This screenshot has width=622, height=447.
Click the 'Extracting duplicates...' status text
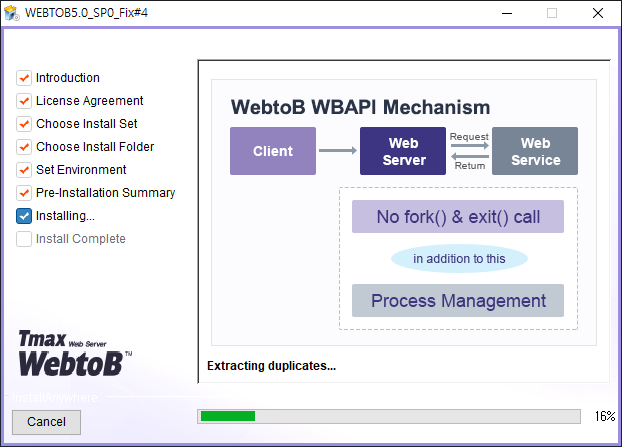pos(271,366)
